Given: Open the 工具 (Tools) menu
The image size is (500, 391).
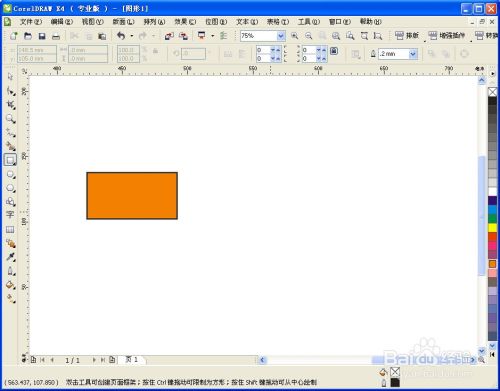Looking at the screenshot, I should 309,22.
